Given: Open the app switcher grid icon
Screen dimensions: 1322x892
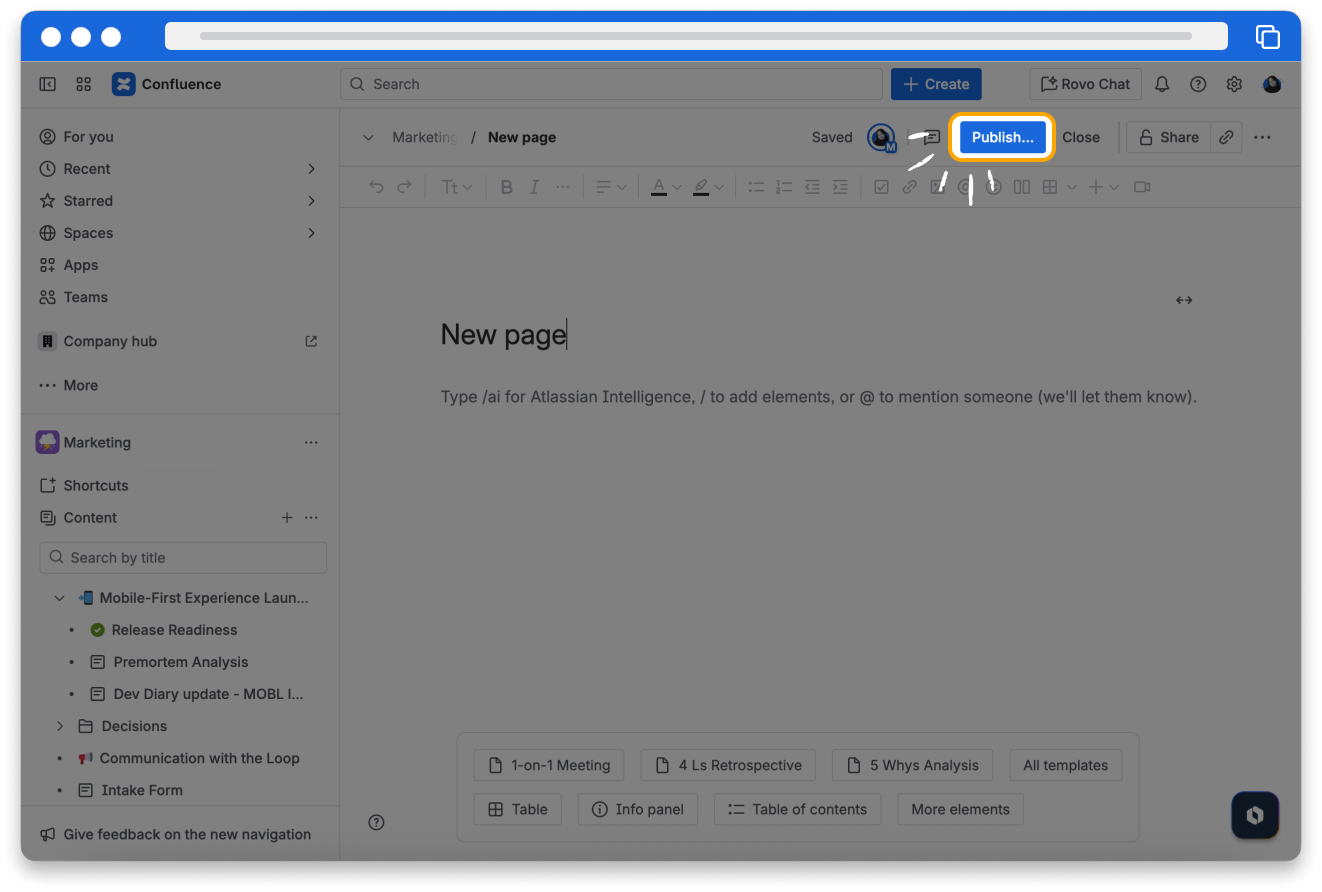Looking at the screenshot, I should [84, 84].
